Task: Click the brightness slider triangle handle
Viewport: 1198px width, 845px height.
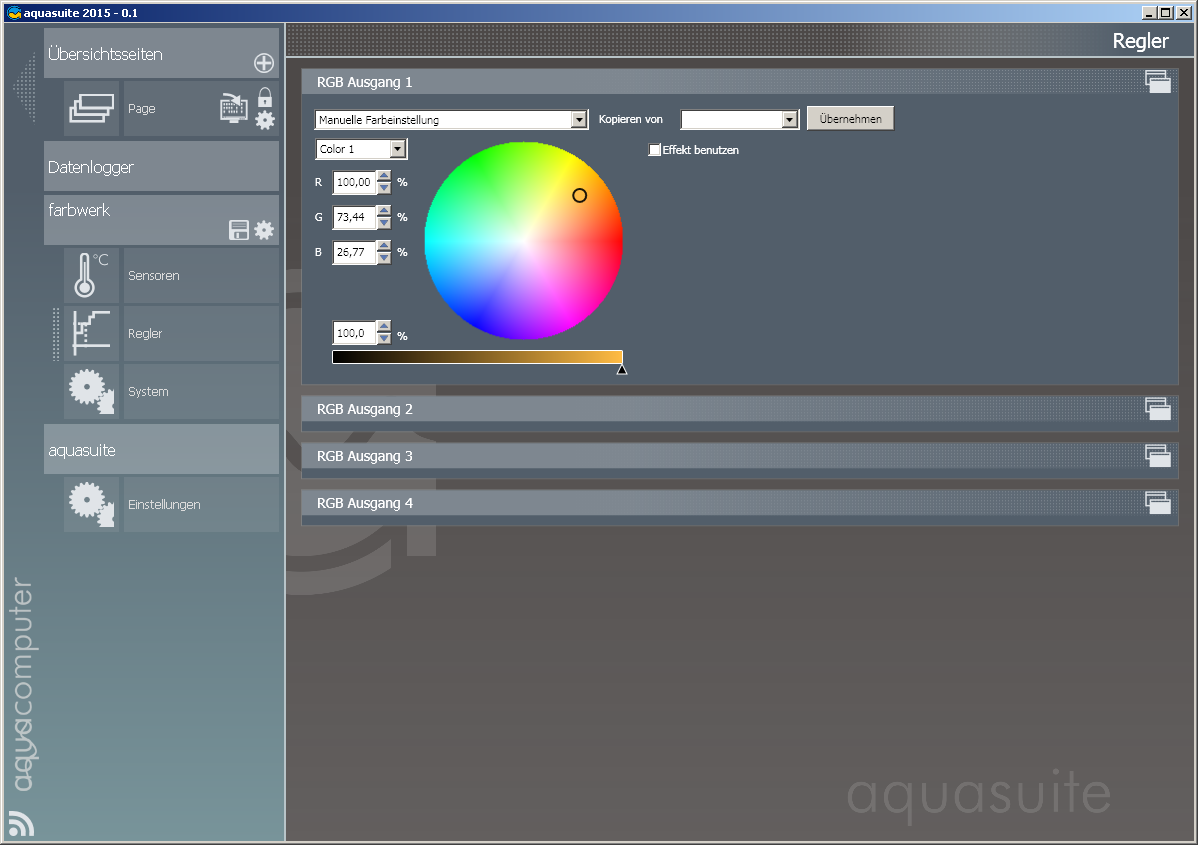Action: click(622, 370)
